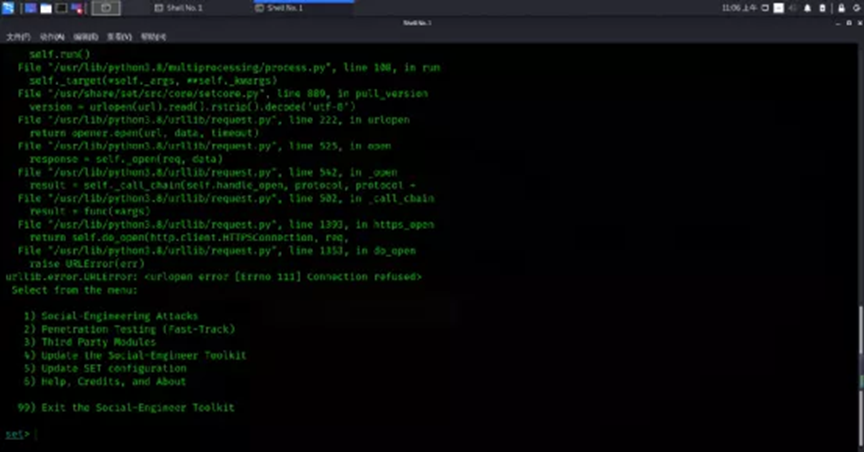Click the 'self.run()' line at top

tap(60, 55)
